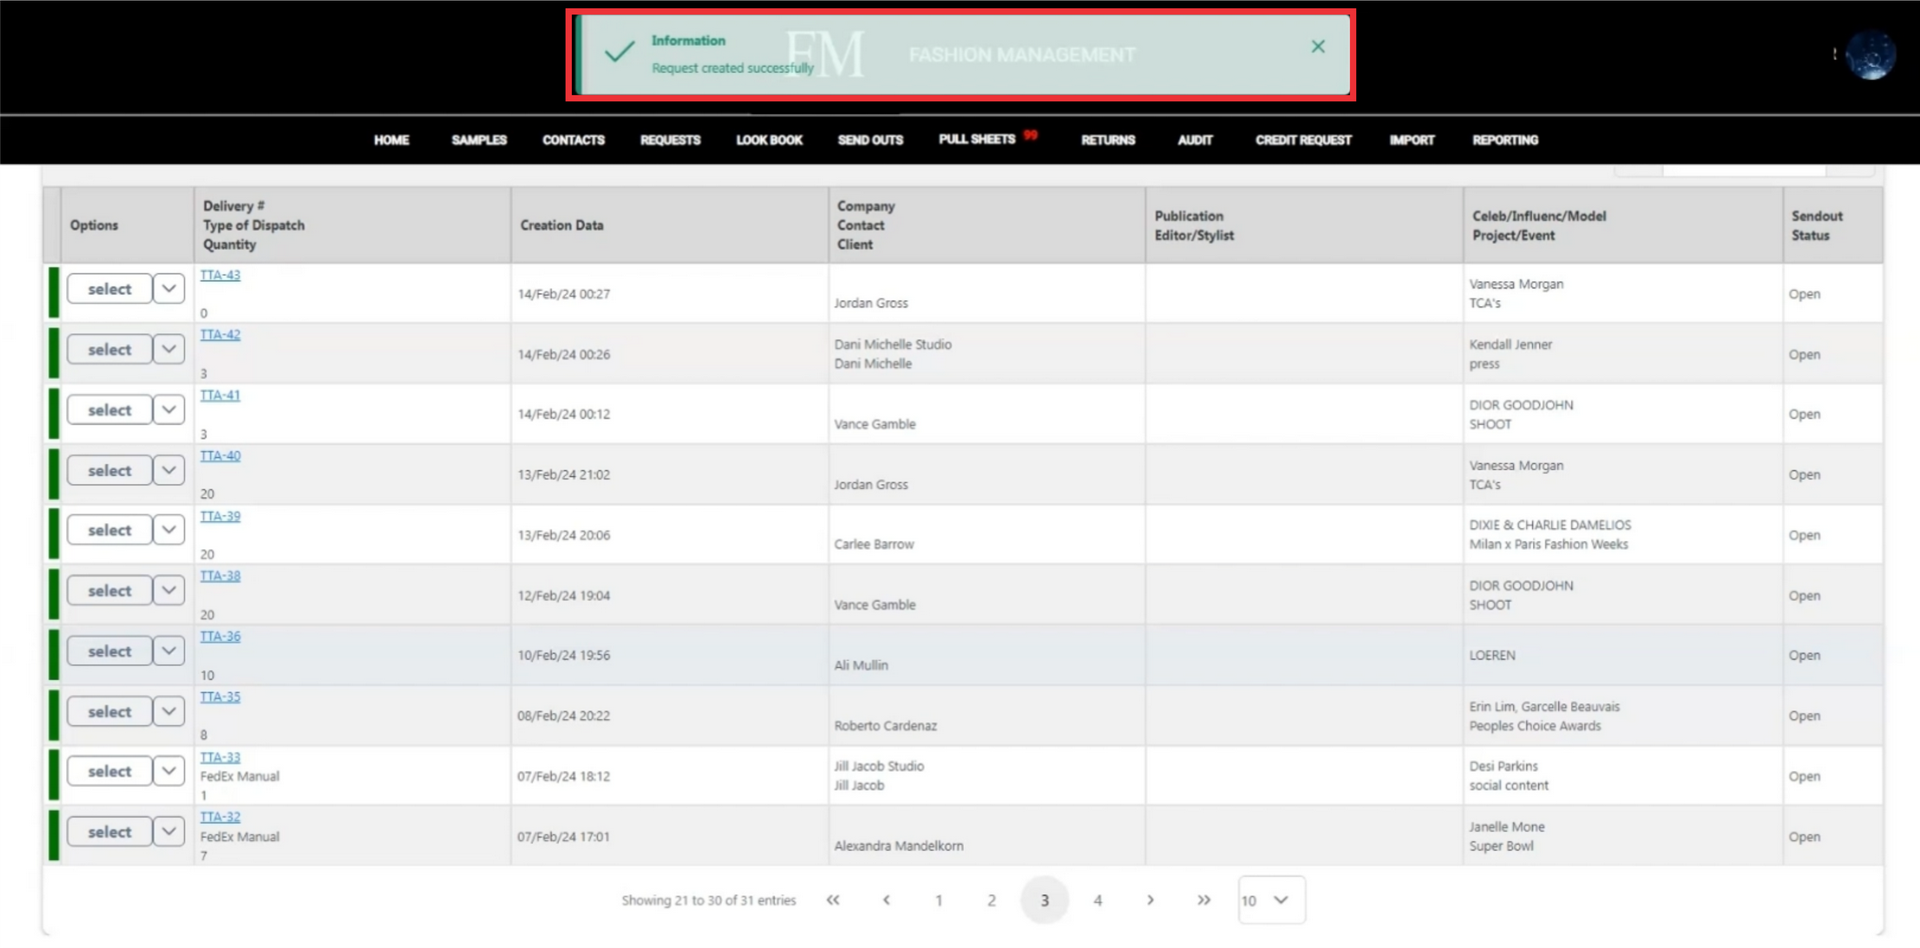
Task: Click select button for TTA-39
Action: pos(109,530)
